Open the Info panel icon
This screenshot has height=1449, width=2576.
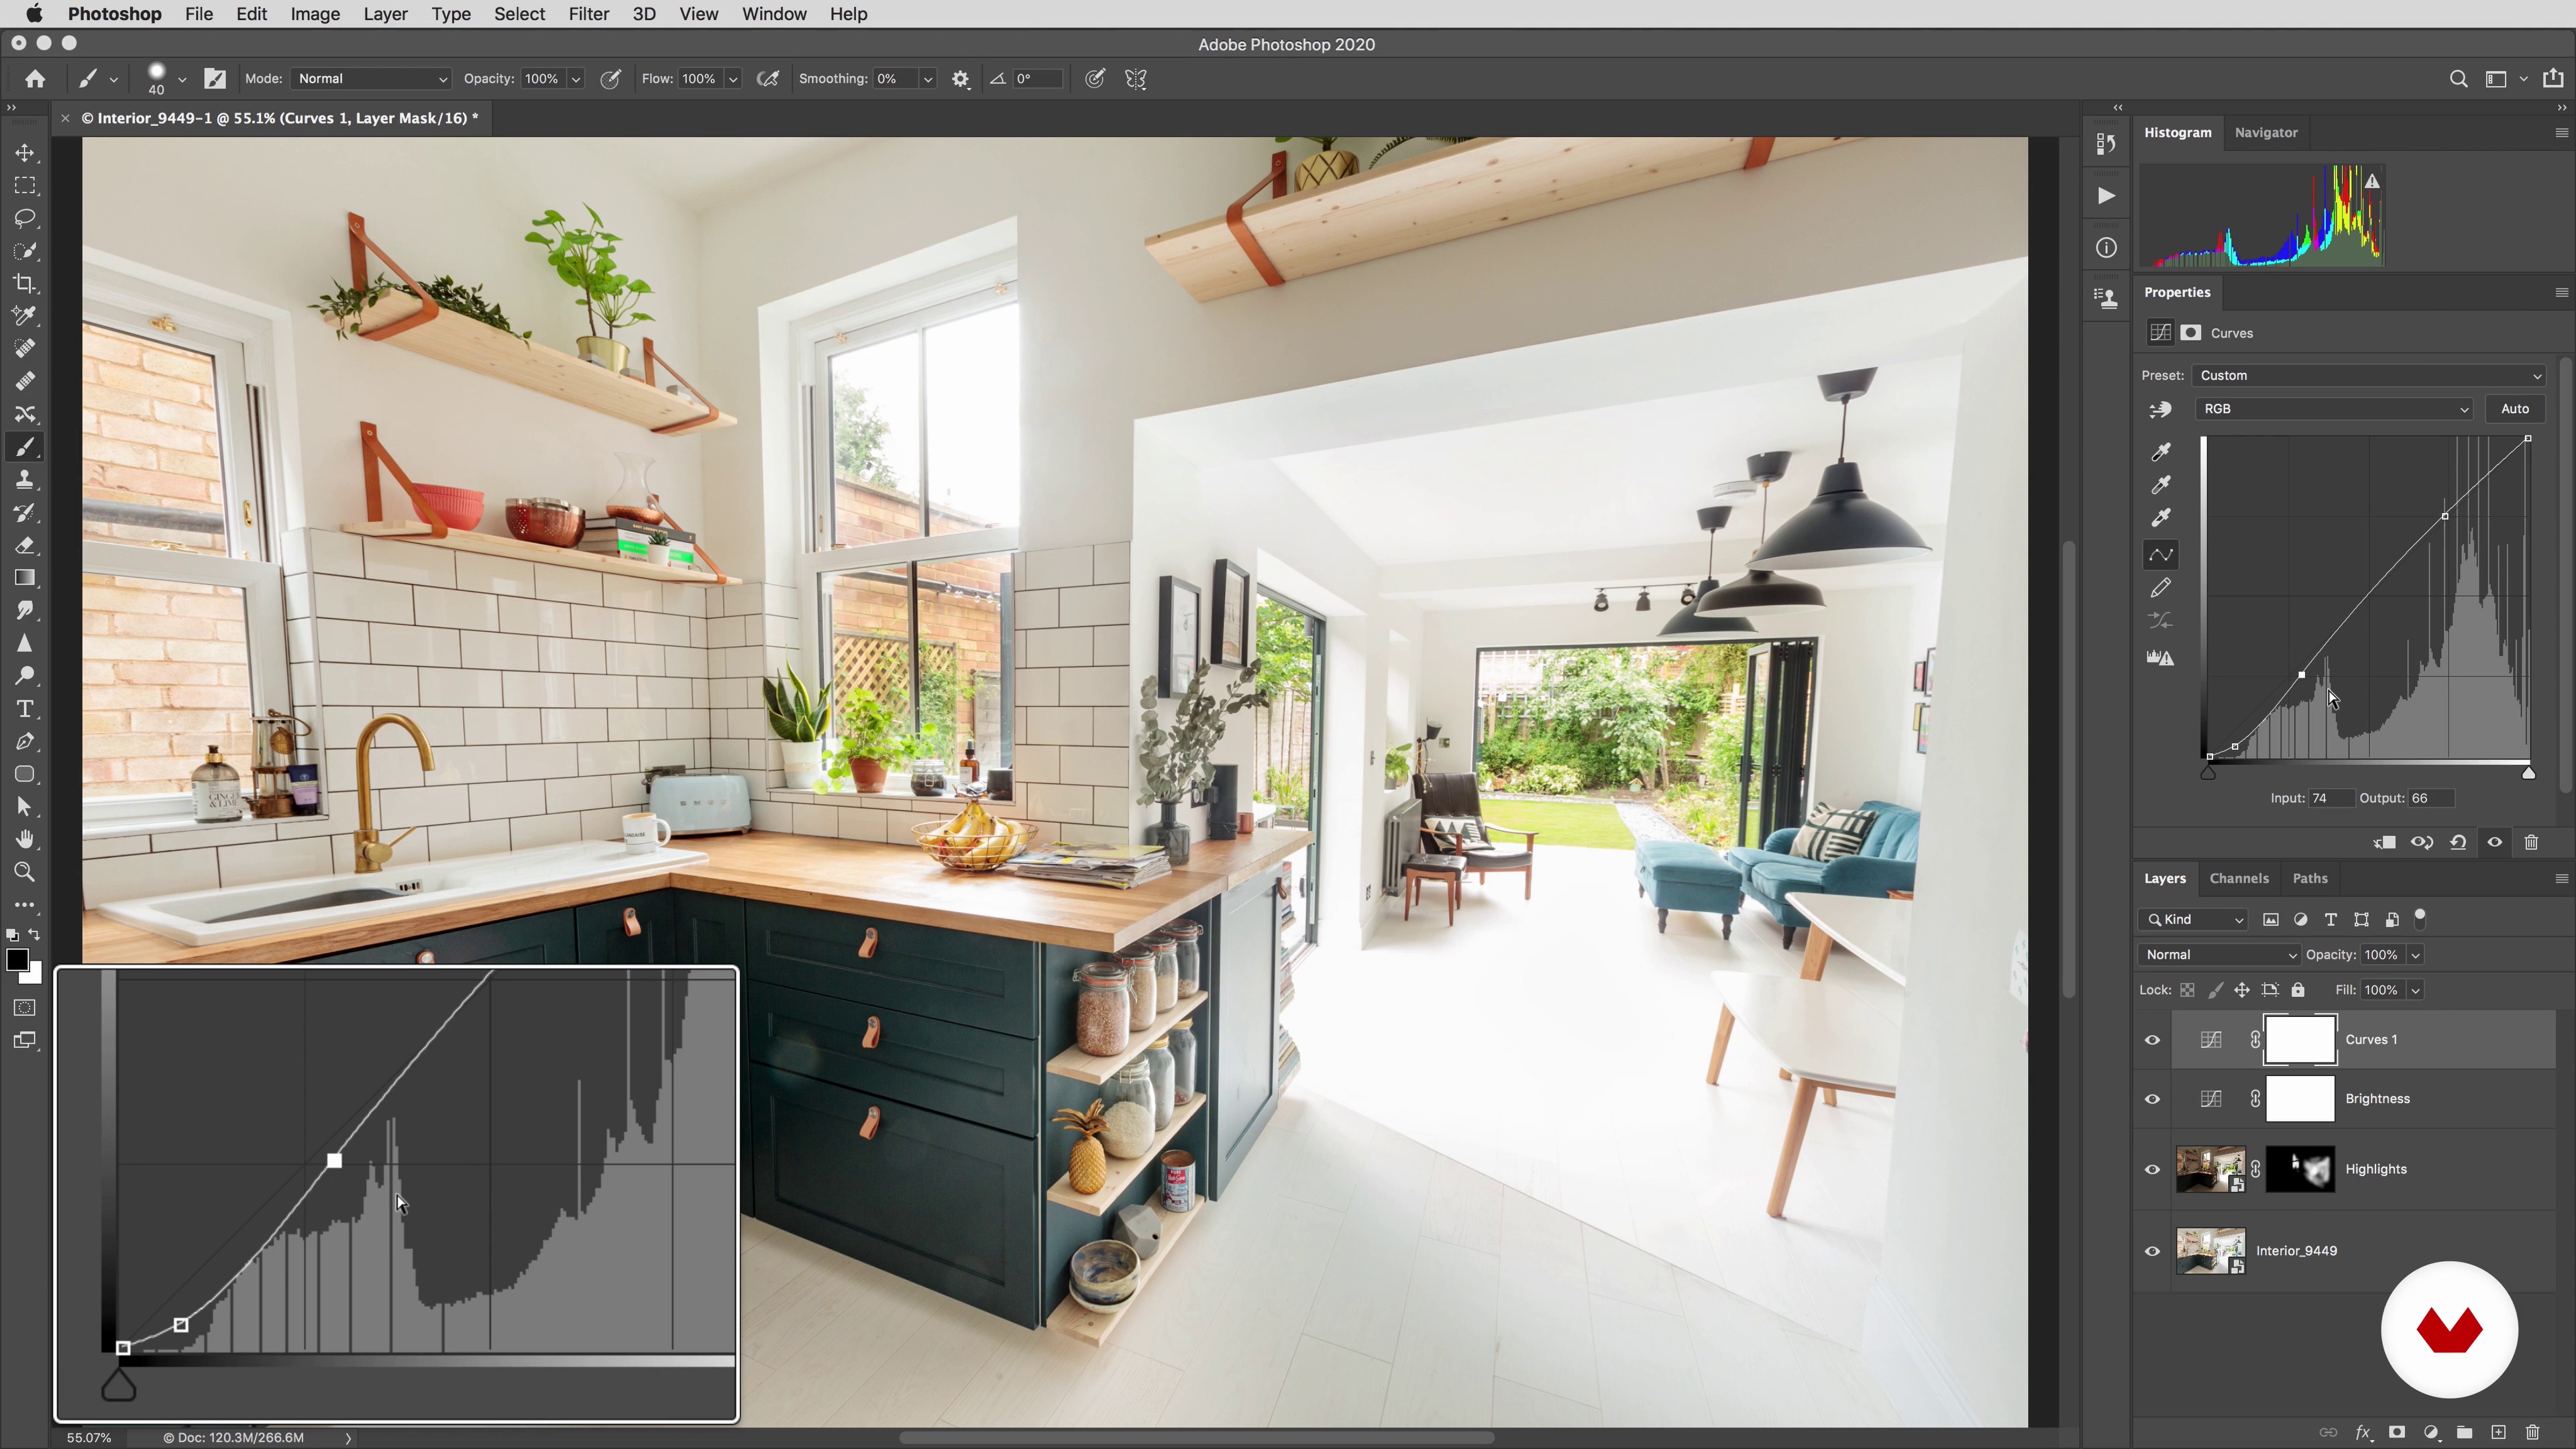coord(2106,248)
